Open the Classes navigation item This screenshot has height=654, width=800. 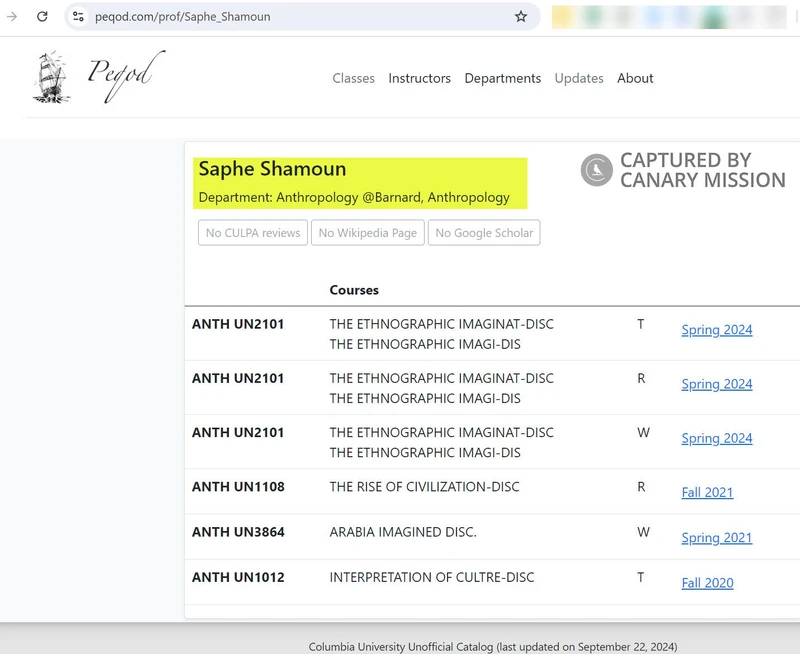[353, 78]
